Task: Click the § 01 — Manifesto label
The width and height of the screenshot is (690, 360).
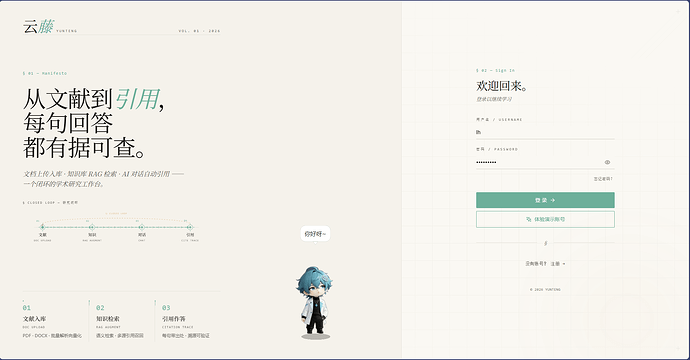Action: pos(45,73)
